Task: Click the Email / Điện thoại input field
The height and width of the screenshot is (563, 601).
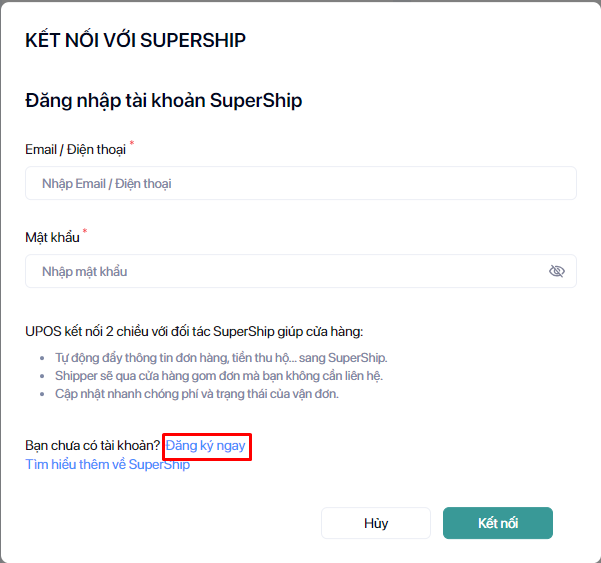Action: (x=300, y=184)
